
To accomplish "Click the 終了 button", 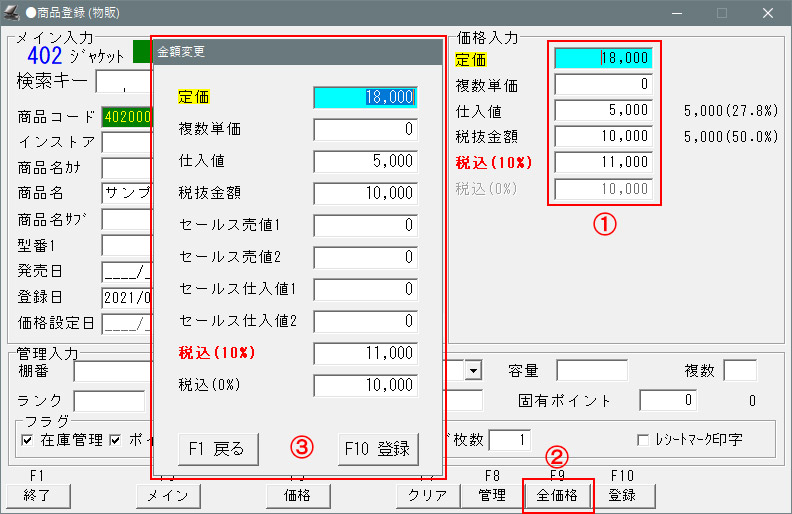I will (x=38, y=495).
